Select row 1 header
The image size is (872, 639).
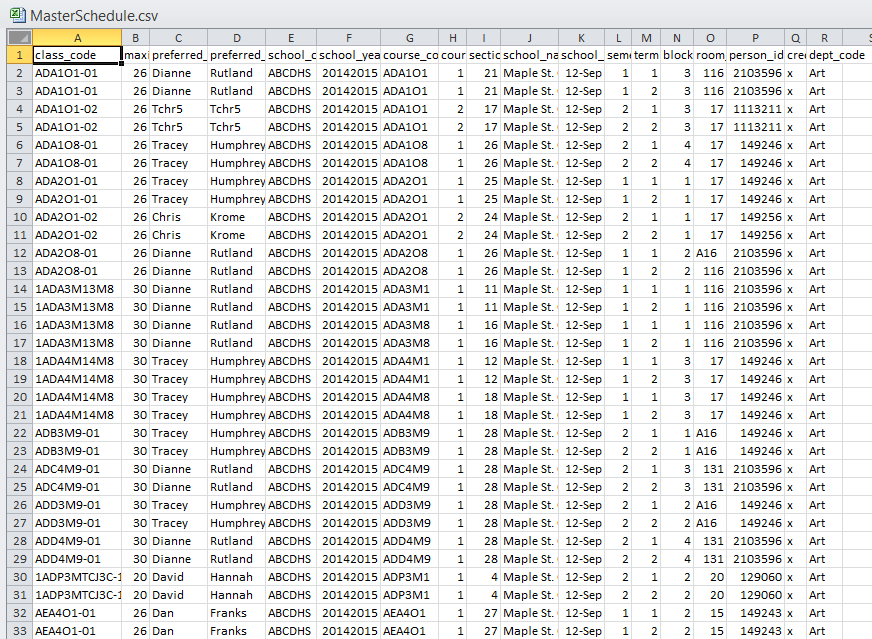pyautogui.click(x=15, y=55)
